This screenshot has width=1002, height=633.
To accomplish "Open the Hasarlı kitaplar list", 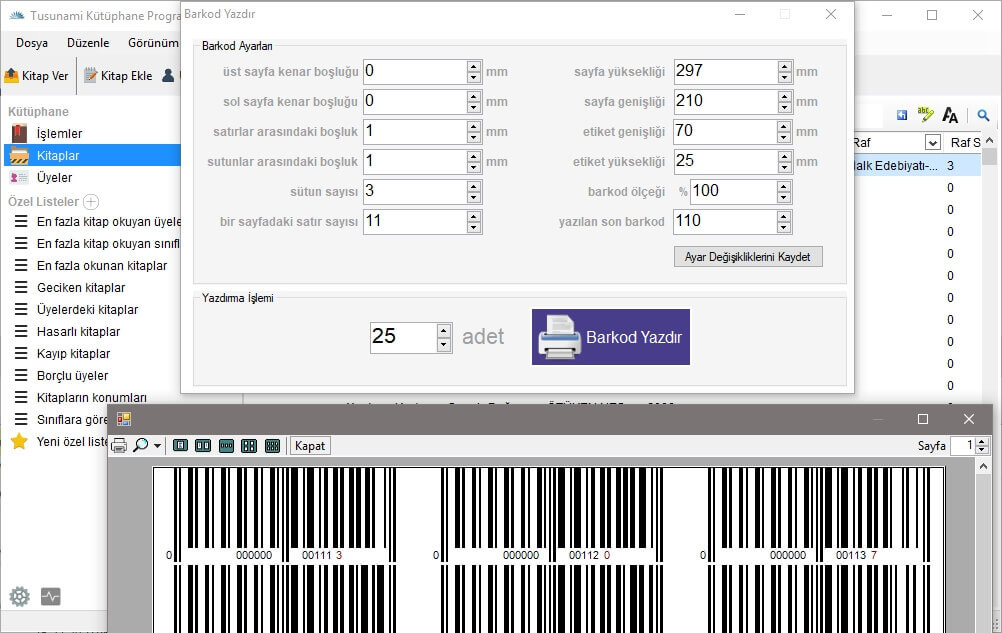I will [x=78, y=332].
